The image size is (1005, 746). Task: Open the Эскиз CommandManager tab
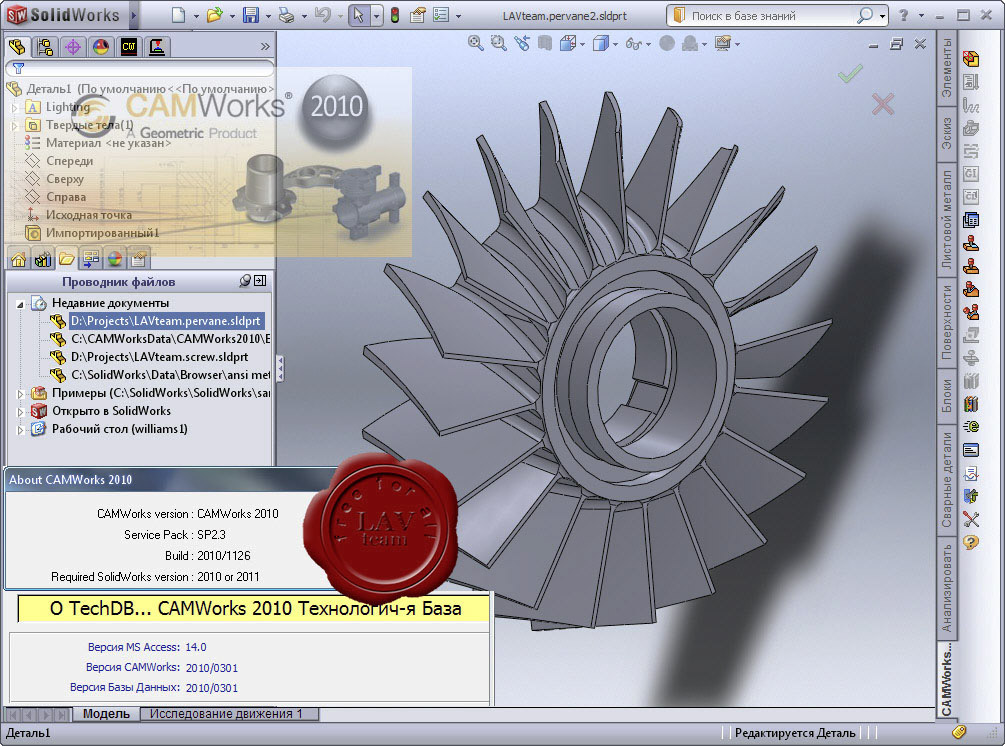(947, 133)
